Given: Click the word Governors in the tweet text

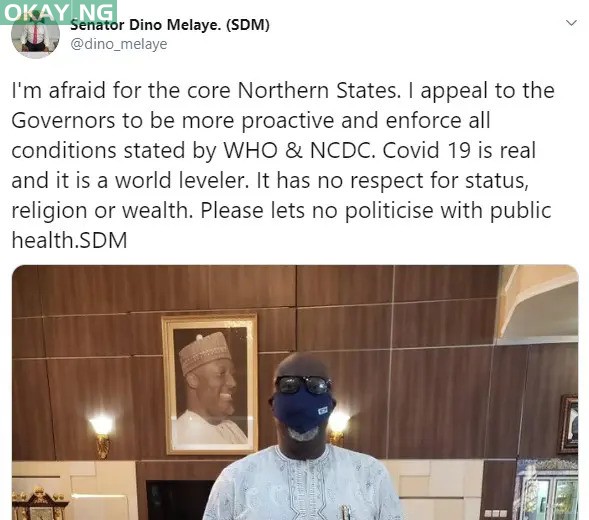Looking at the screenshot, I should pos(63,121).
